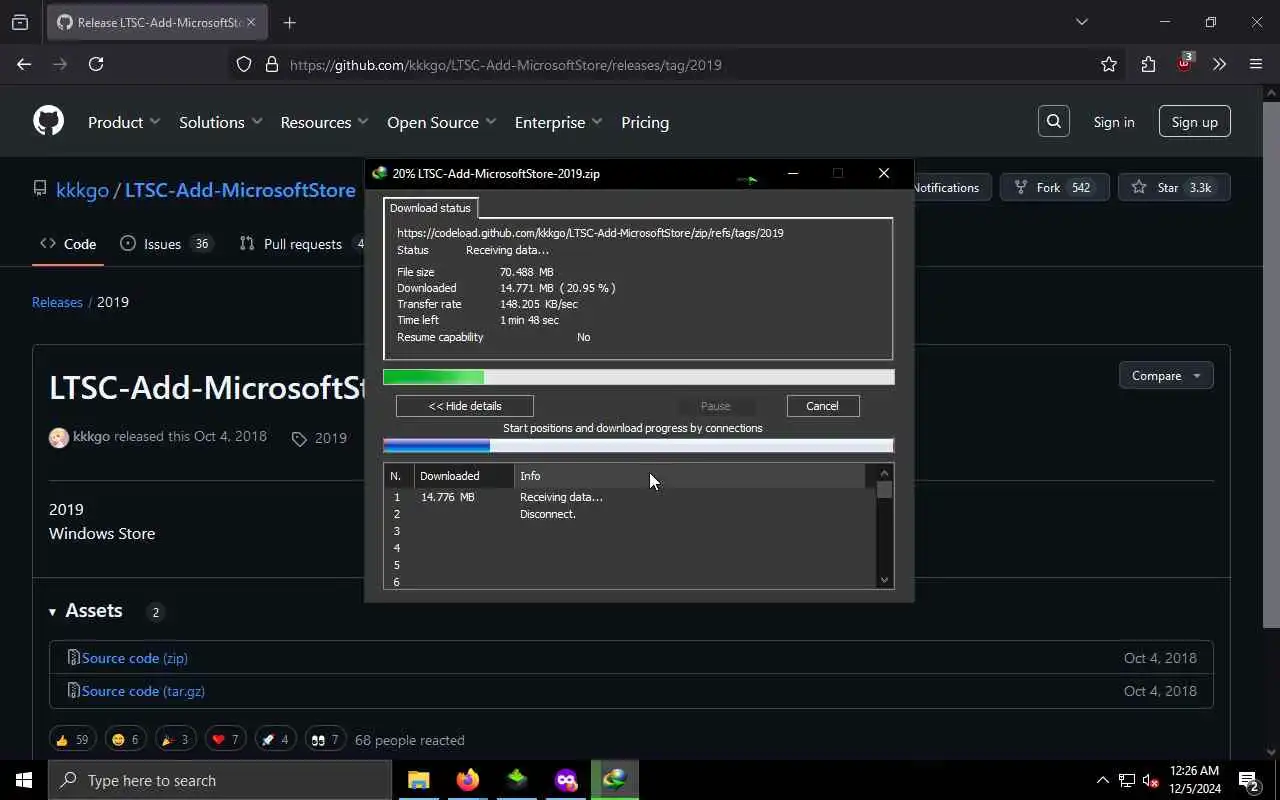Expand Open Source dropdown
This screenshot has width=1280, height=800.
pyautogui.click(x=442, y=122)
